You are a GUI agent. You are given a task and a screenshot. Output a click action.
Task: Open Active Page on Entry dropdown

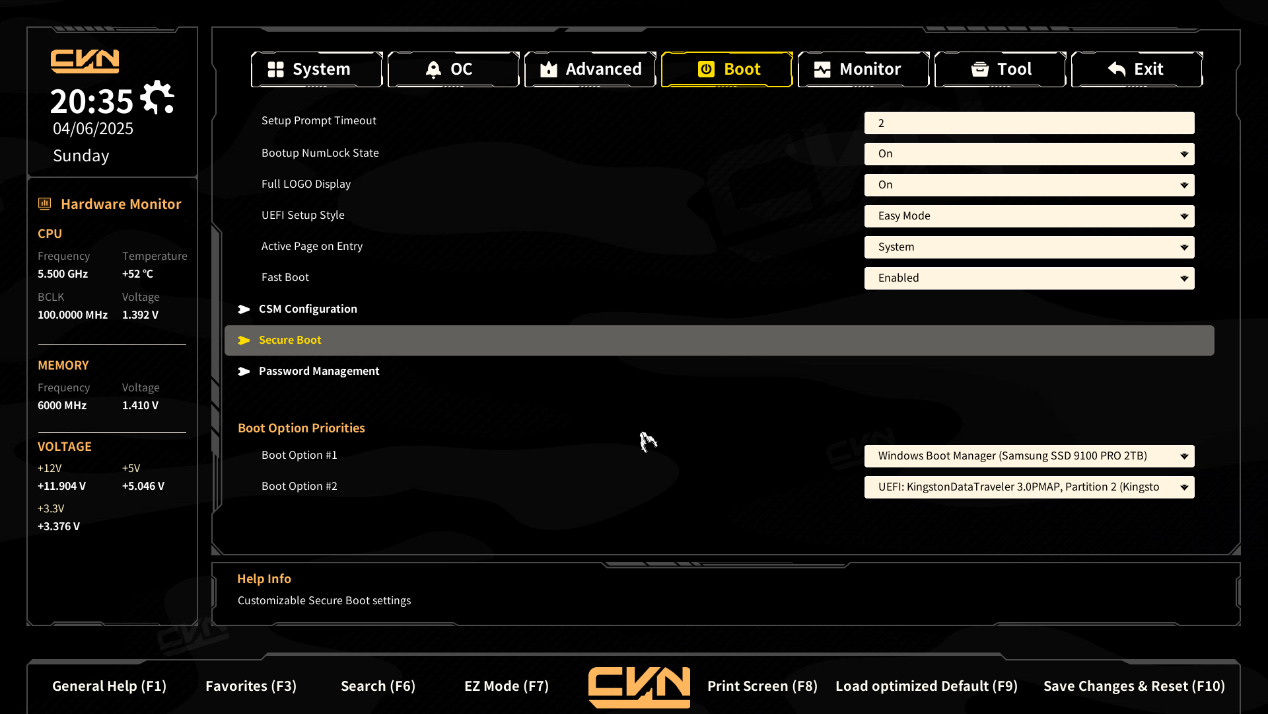1029,247
